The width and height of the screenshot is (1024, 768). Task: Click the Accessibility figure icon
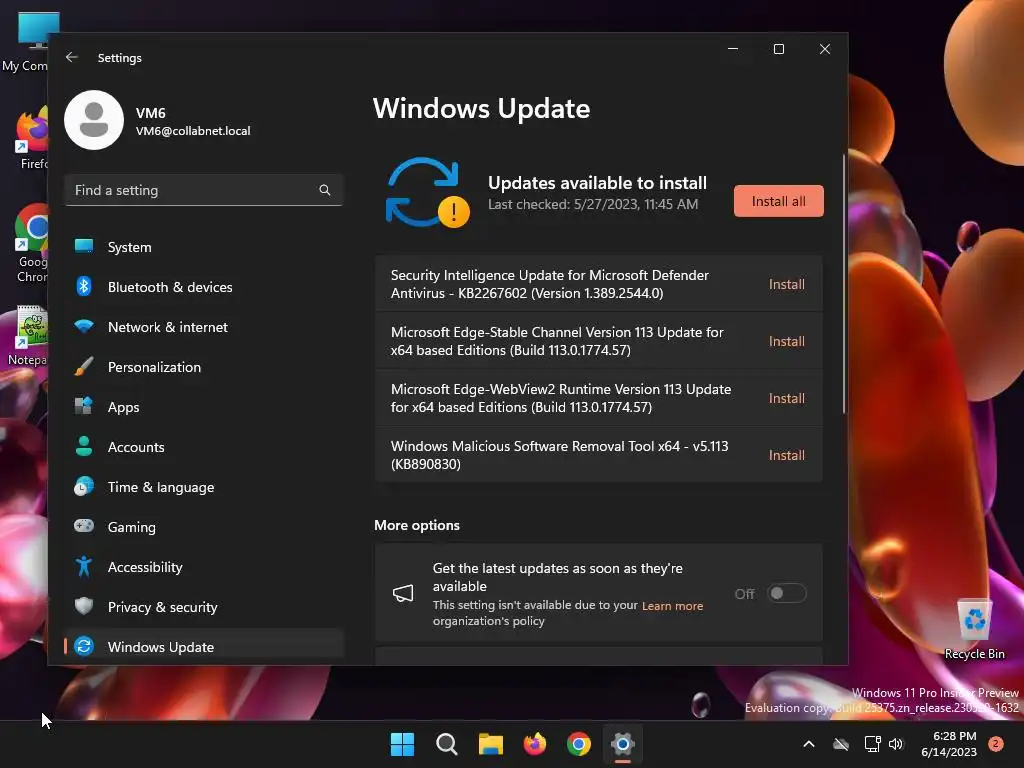tap(84, 566)
